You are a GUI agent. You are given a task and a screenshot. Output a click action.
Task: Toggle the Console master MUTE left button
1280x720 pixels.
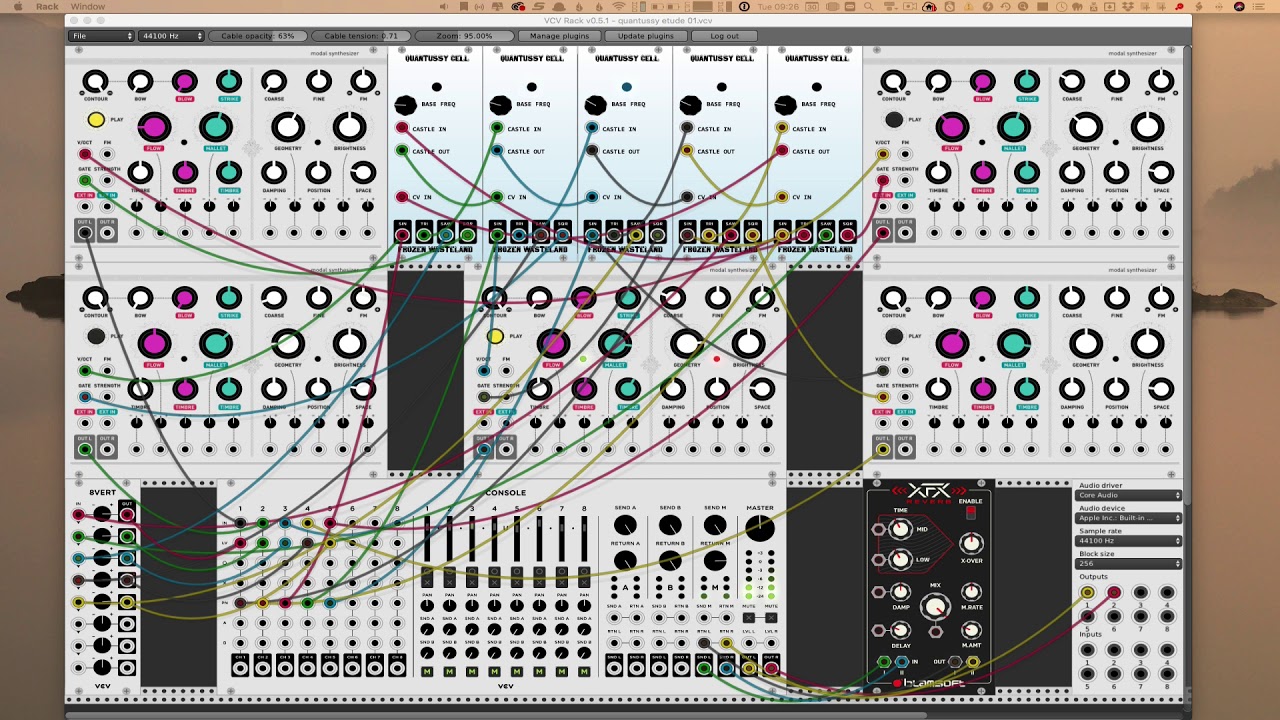[x=749, y=617]
